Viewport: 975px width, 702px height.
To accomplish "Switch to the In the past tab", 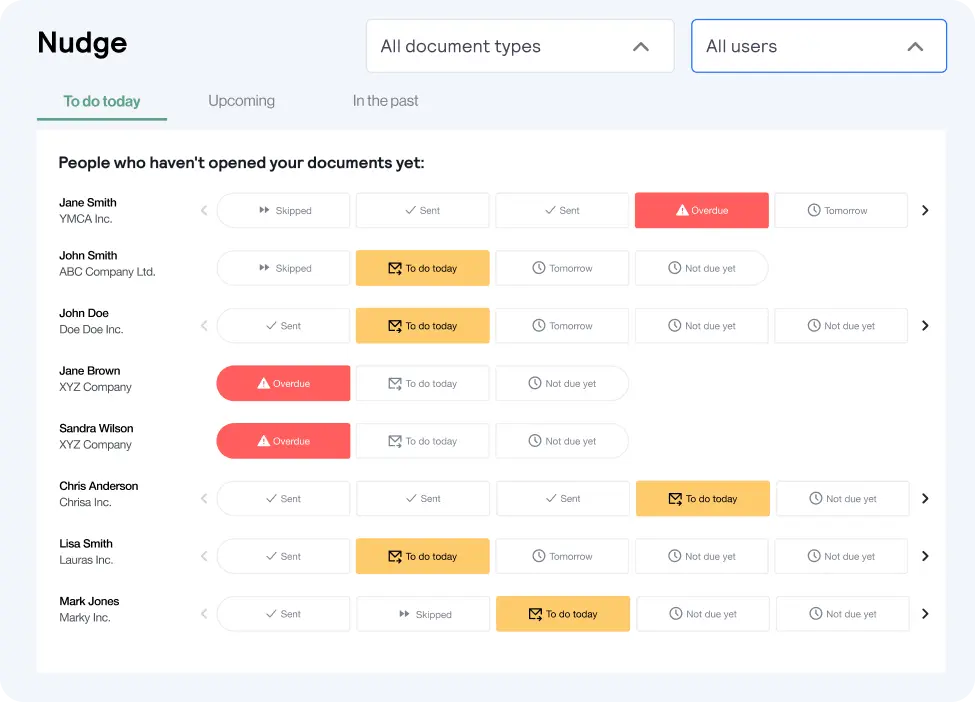I will click(x=385, y=100).
